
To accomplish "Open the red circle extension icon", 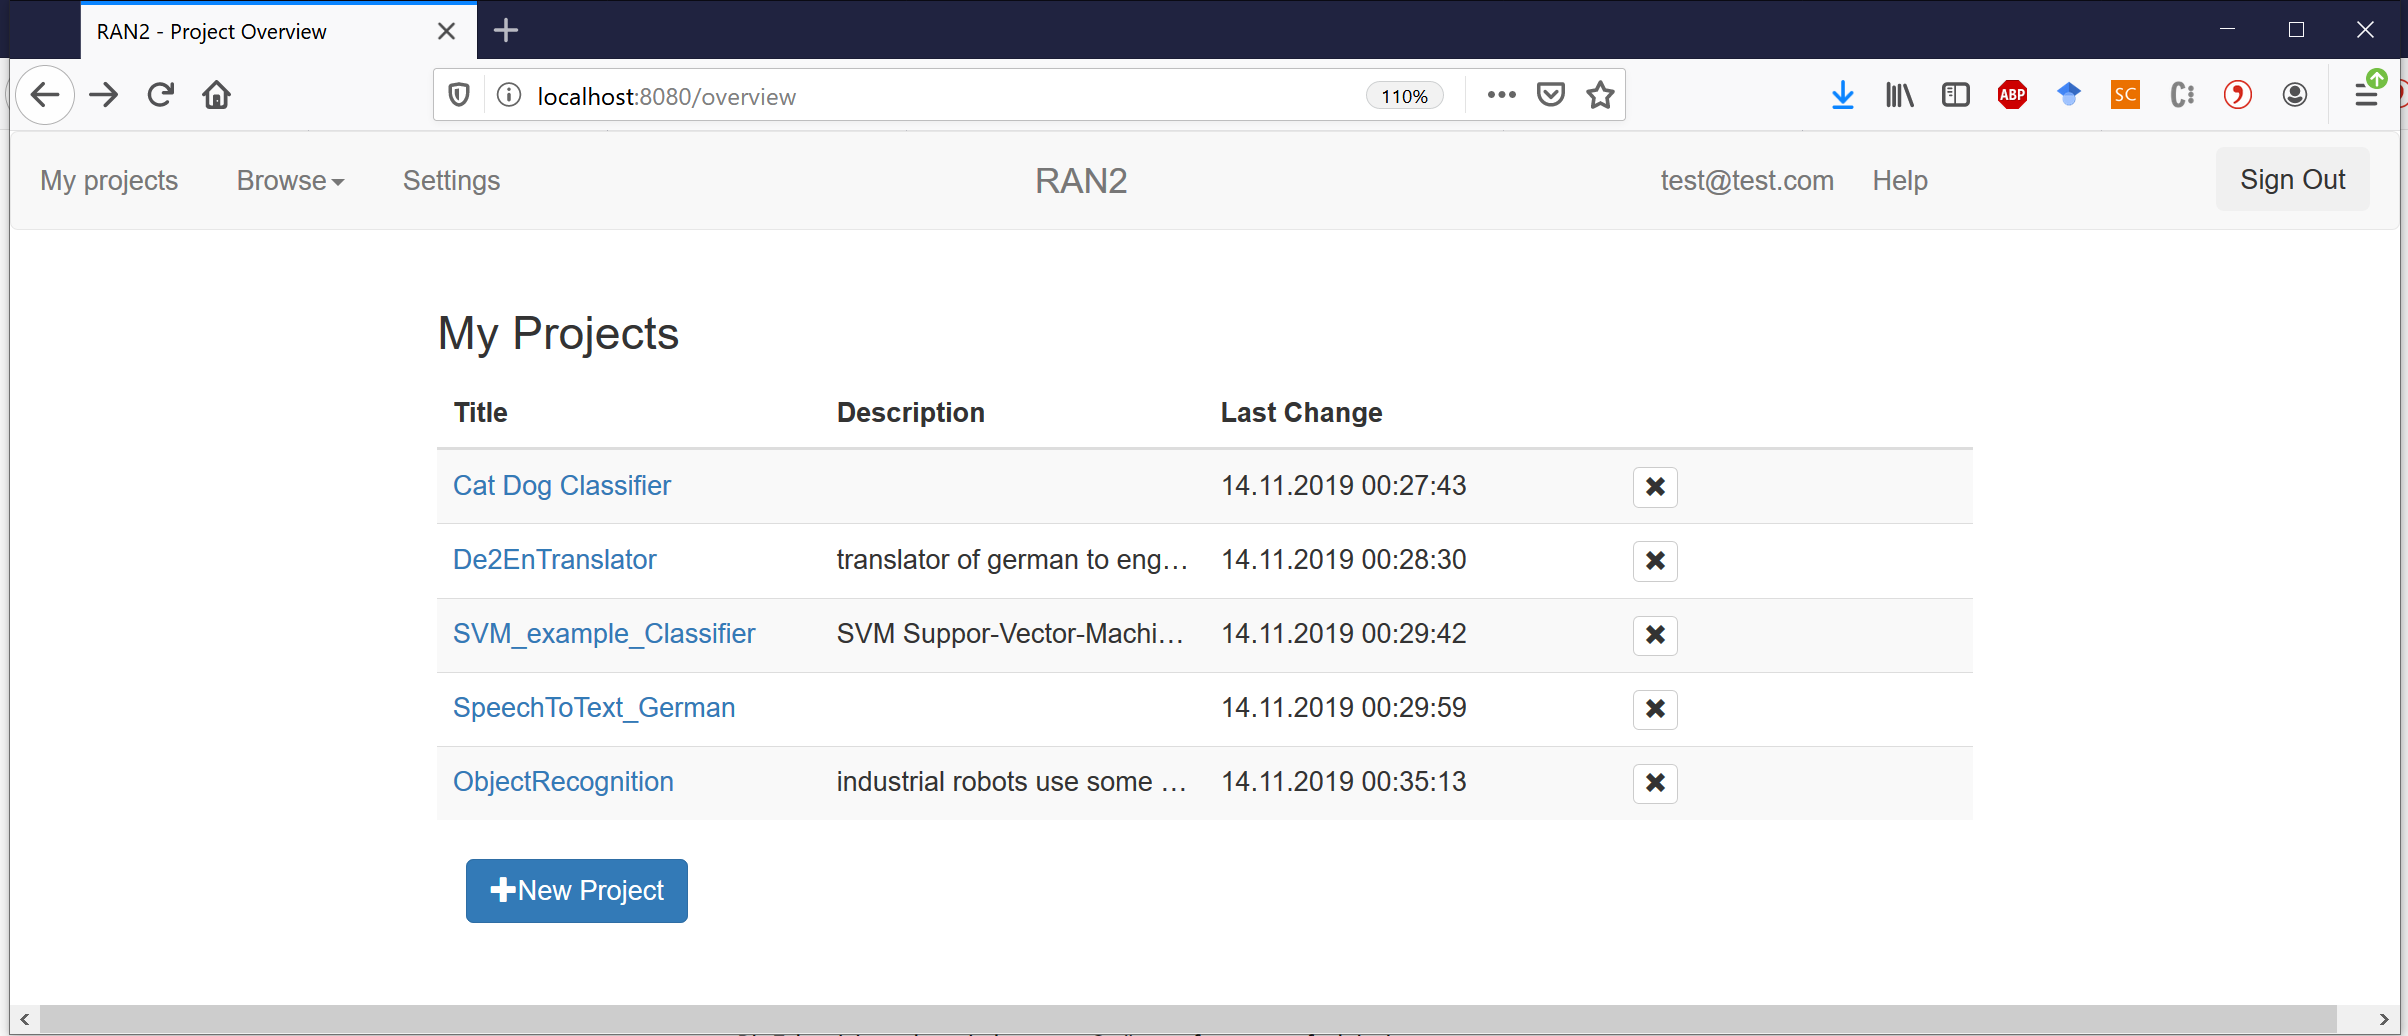I will pos(2238,95).
